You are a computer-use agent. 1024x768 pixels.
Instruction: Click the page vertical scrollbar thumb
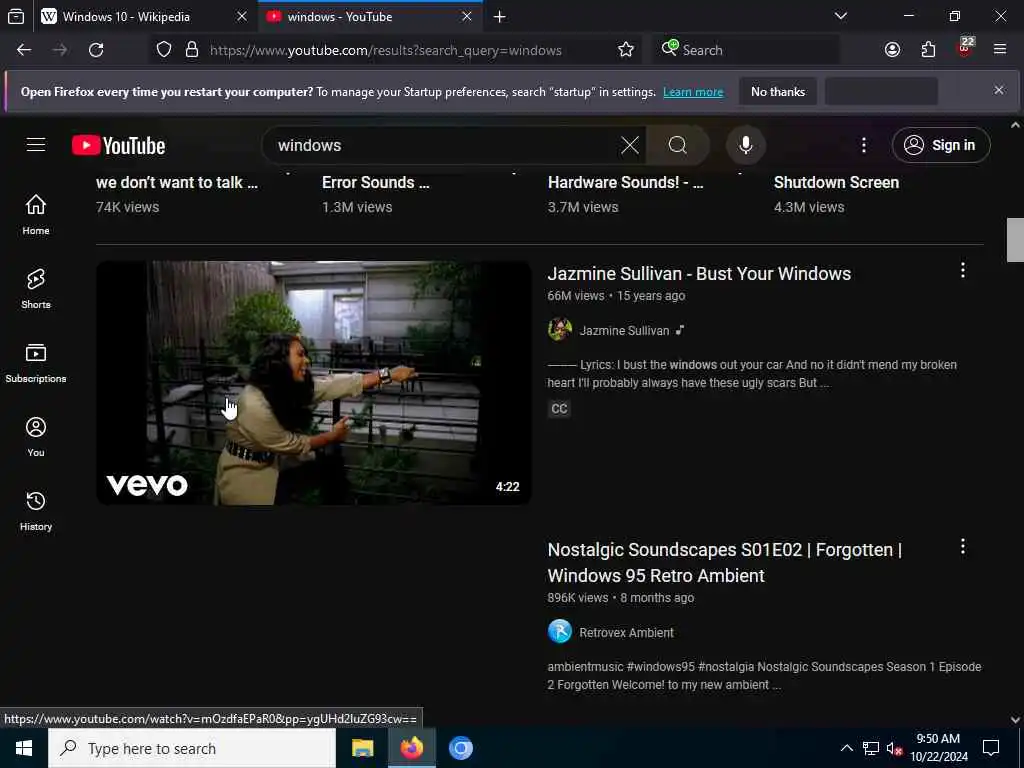[1015, 240]
